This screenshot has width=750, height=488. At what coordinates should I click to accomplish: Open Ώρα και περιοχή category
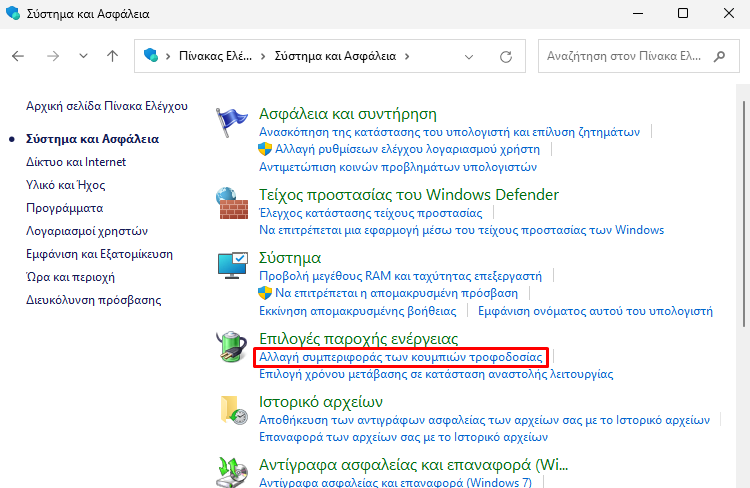(70, 277)
